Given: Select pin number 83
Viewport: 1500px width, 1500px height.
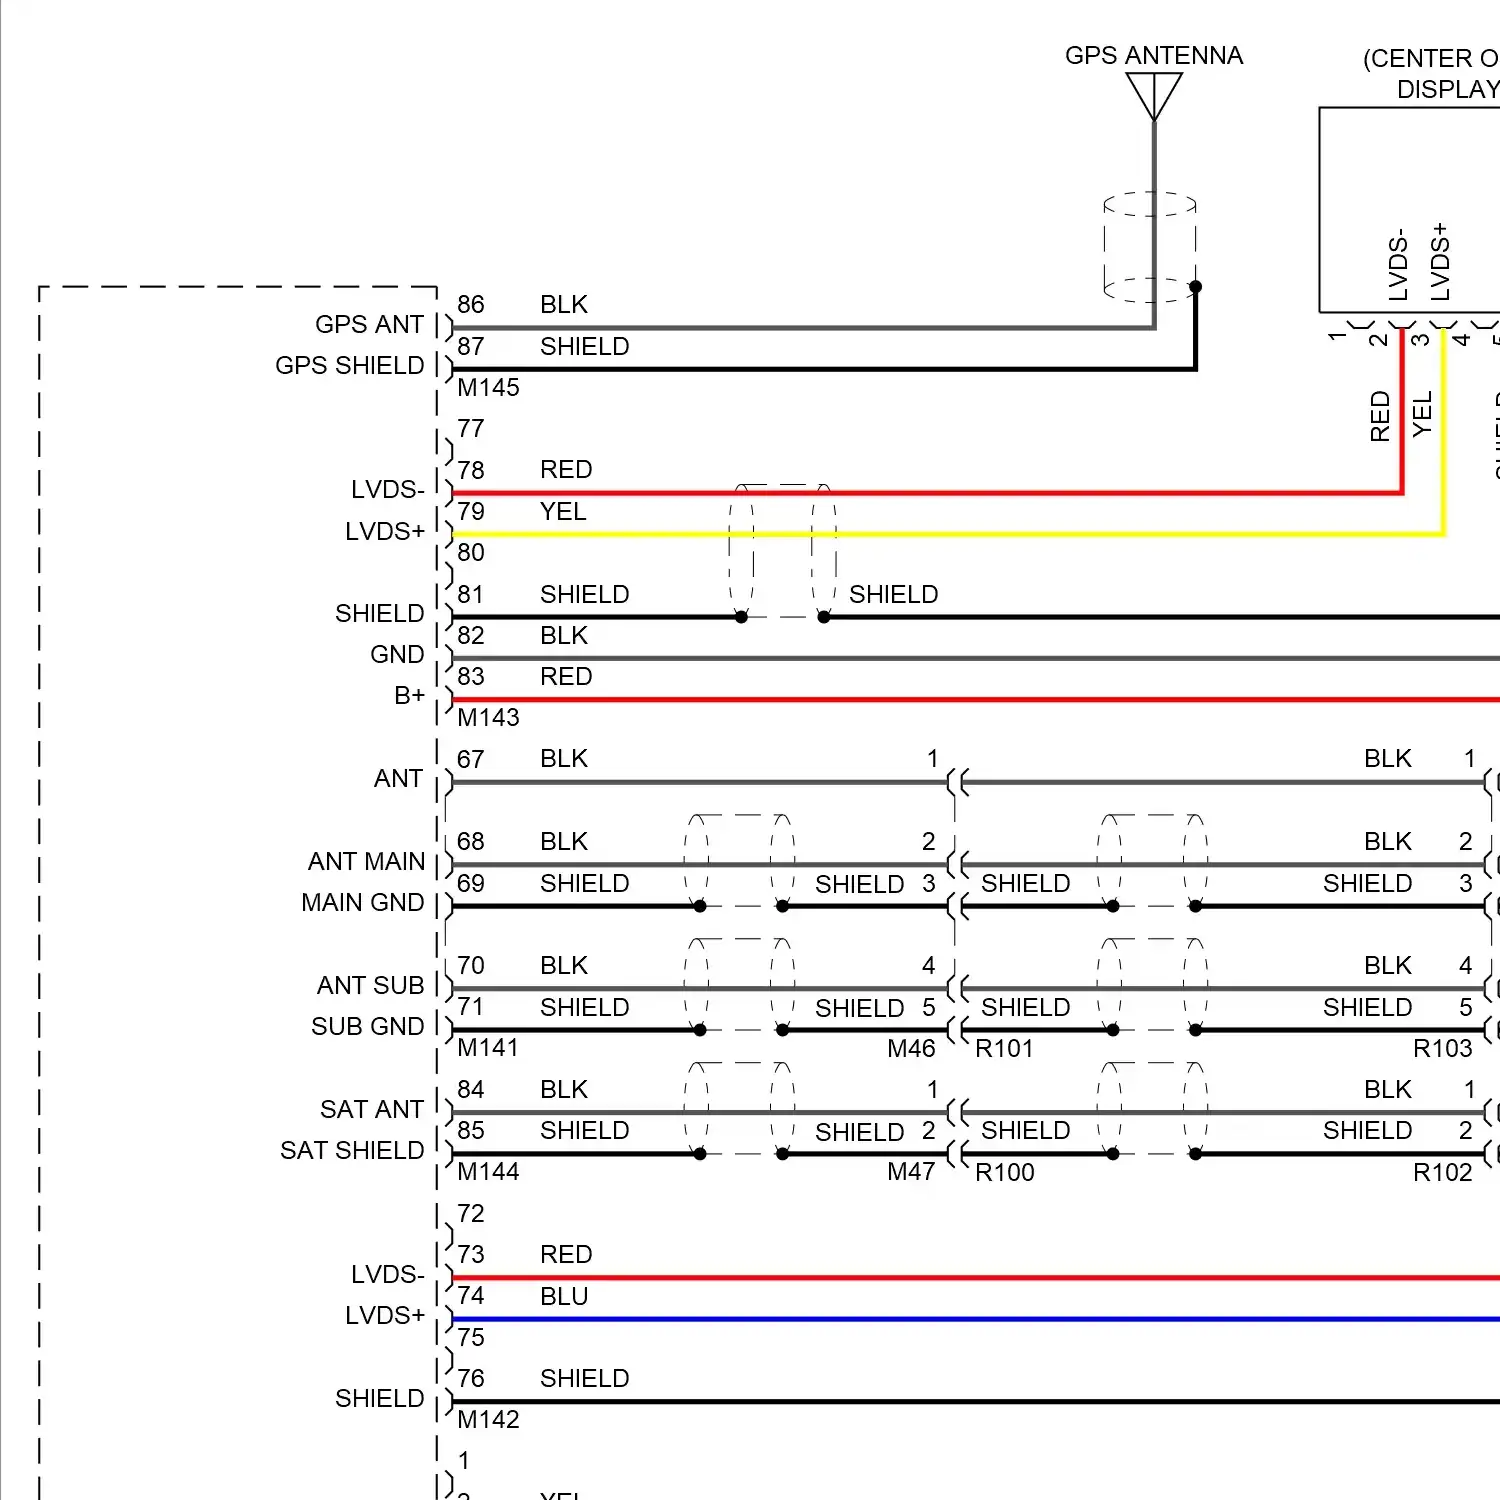Looking at the screenshot, I should pyautogui.click(x=470, y=676).
